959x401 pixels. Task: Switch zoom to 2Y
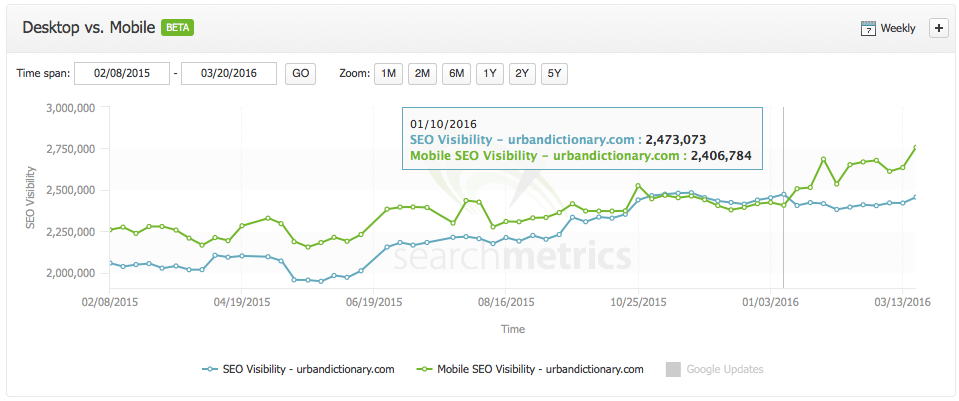pyautogui.click(x=522, y=74)
